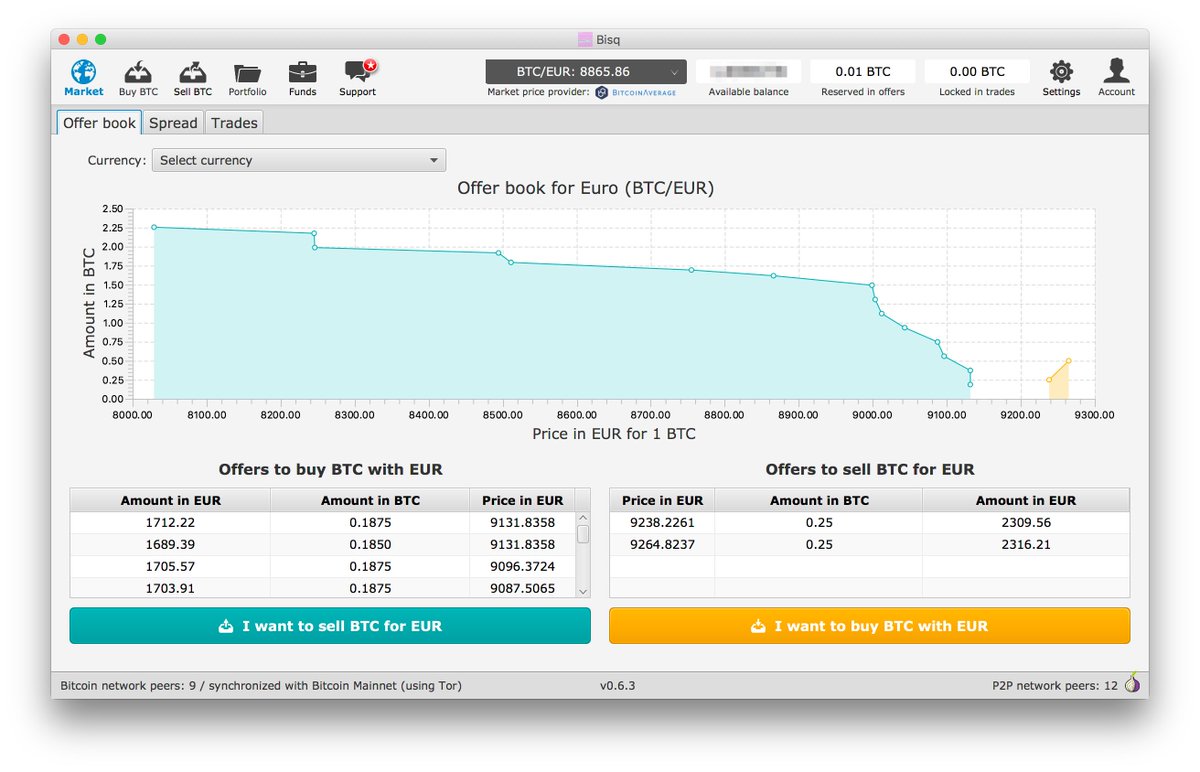Click the Market price provider label
This screenshot has width=1200, height=772.
coord(538,92)
